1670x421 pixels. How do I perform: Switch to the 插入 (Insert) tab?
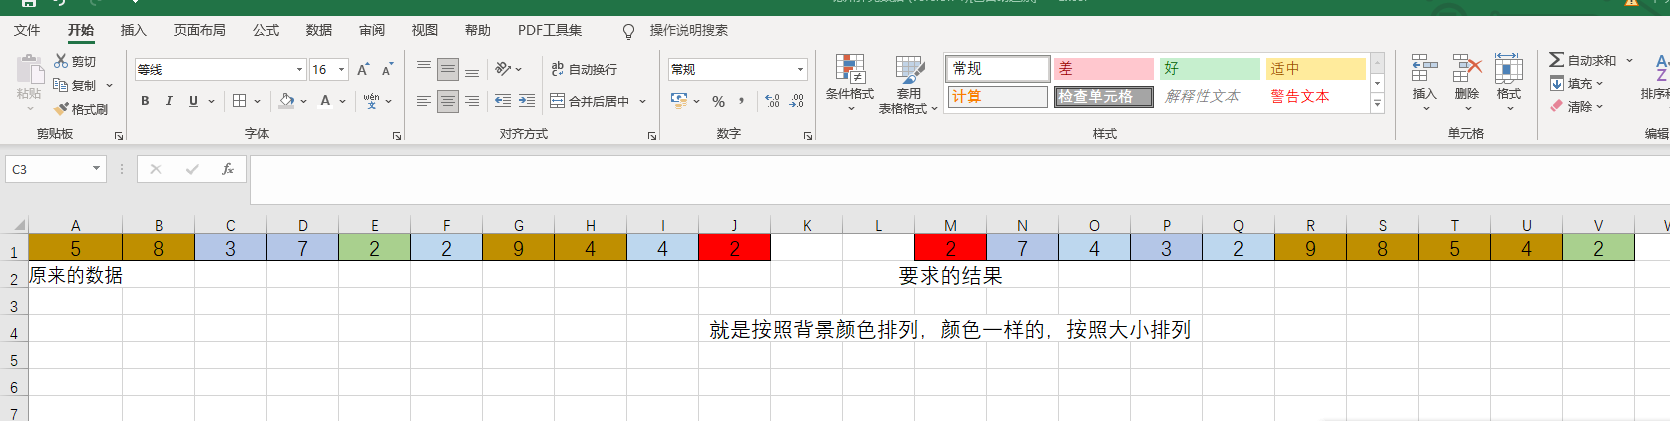click(133, 30)
